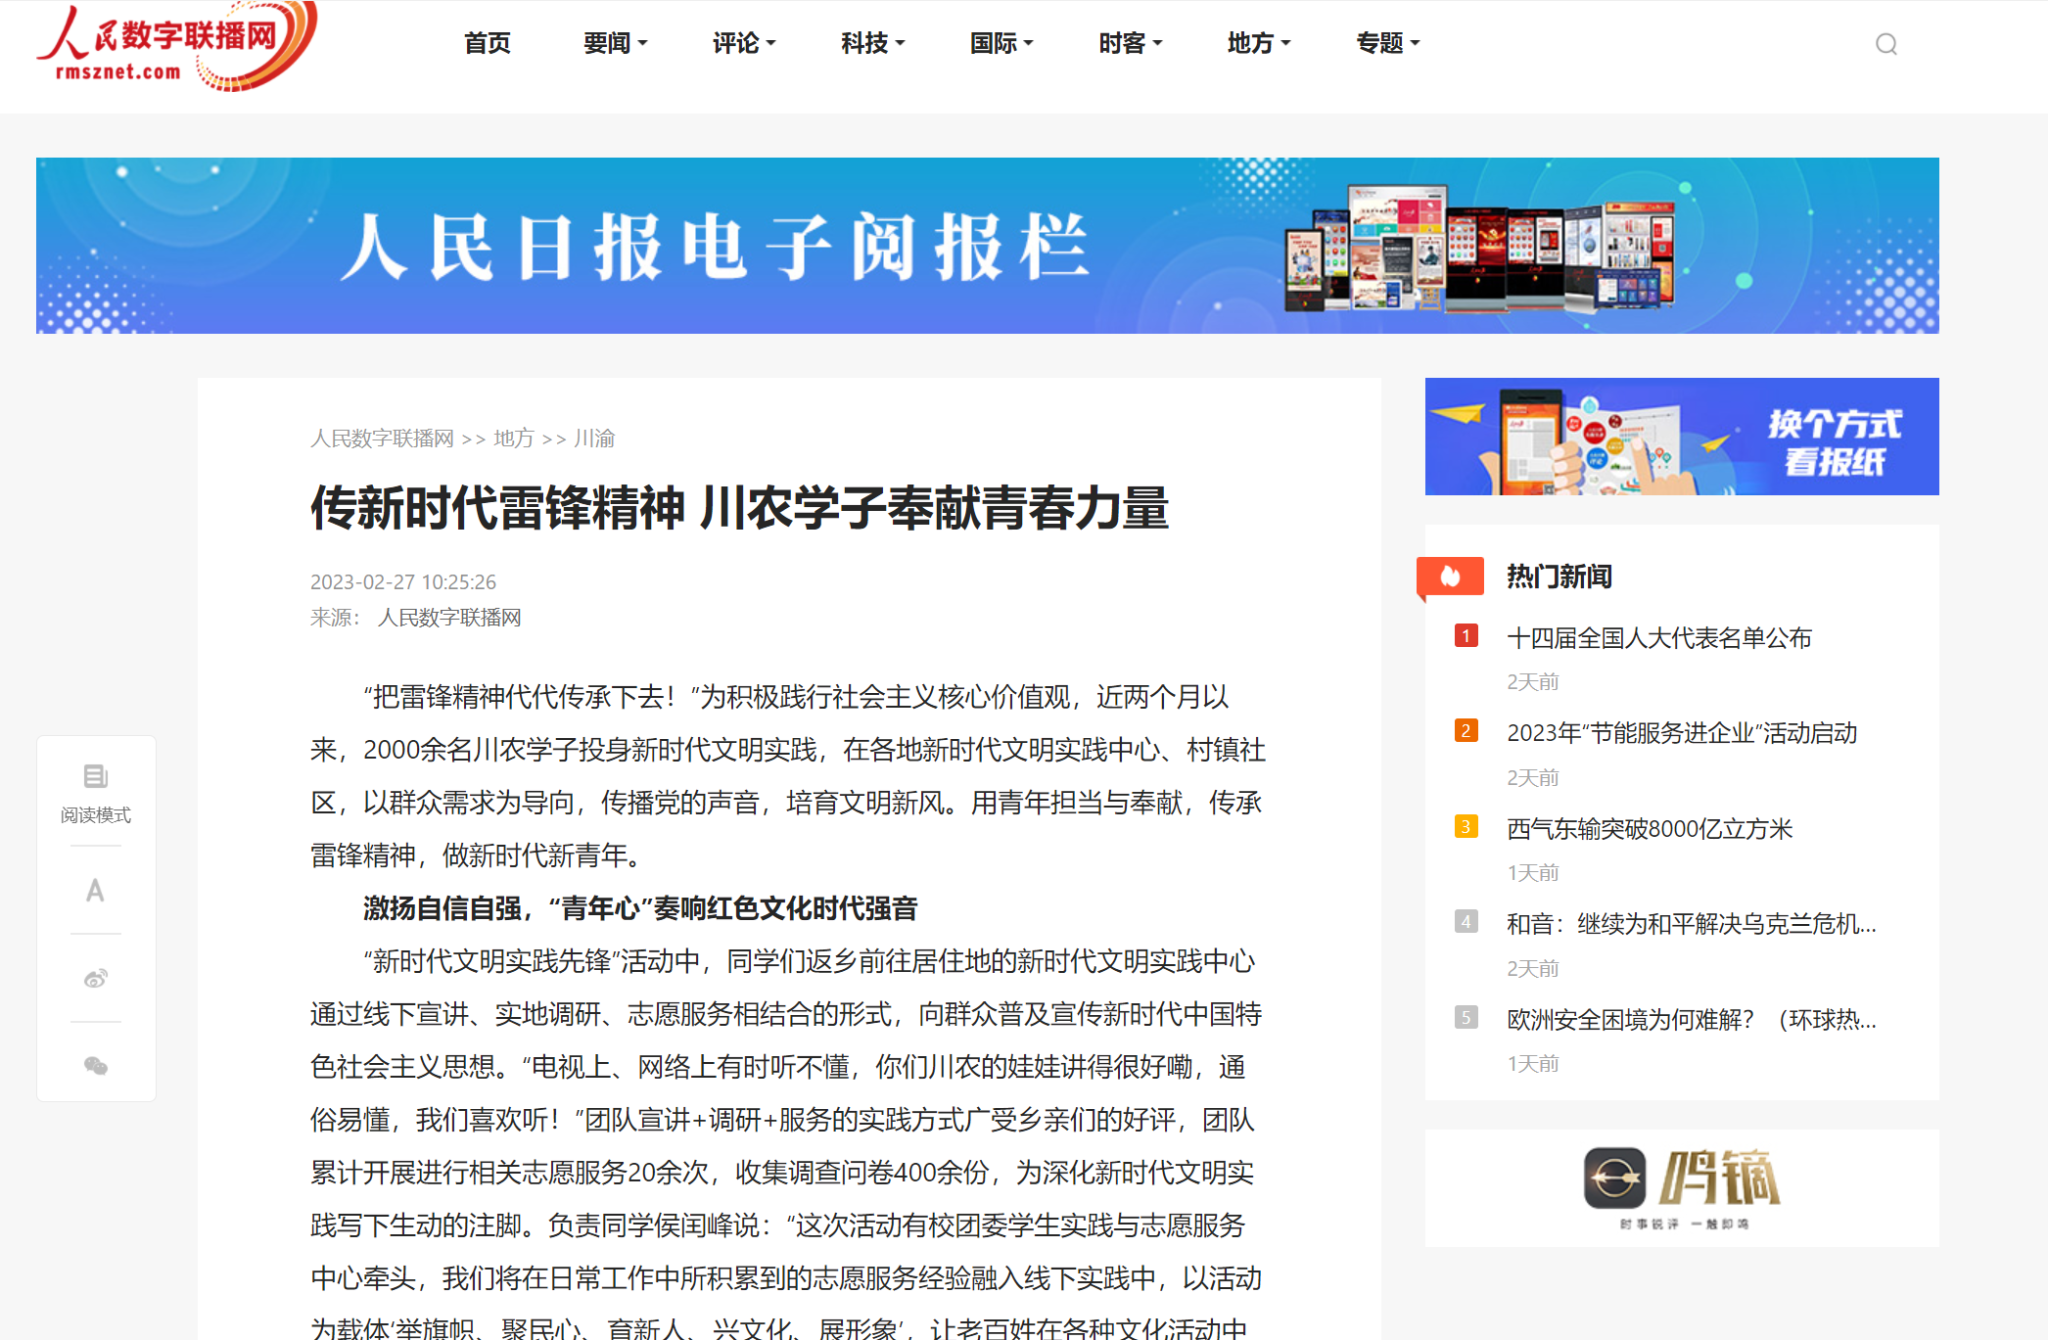Share article via Weibo icon
Screen dimensions: 2048x1340
tap(95, 978)
